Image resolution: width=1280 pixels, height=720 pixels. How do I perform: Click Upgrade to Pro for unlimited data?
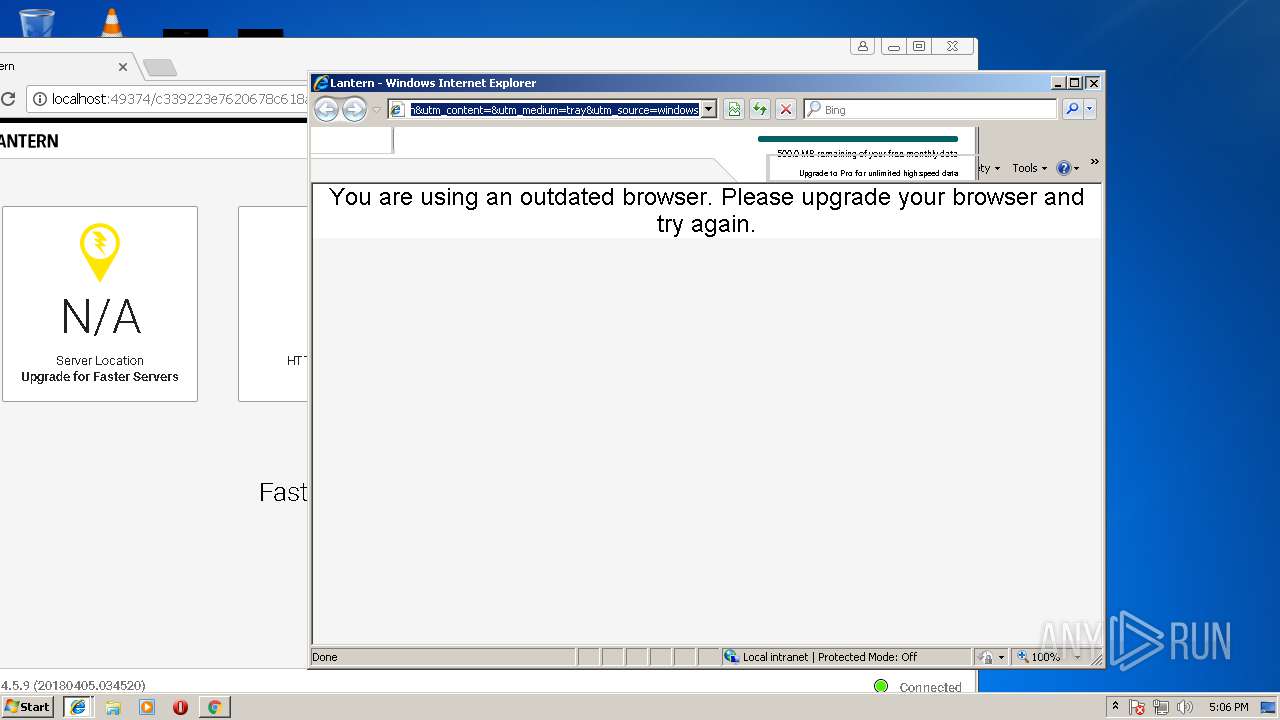click(x=878, y=173)
